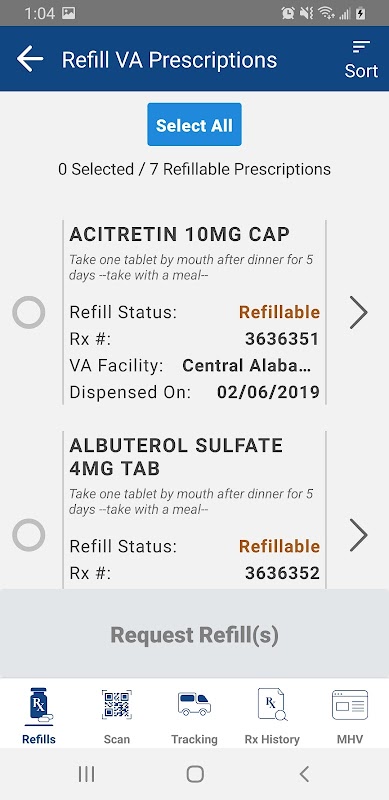Expand Albuterol Sulfate 4MG TAB details chevron
Screen dimensions: 389x800
[359, 535]
